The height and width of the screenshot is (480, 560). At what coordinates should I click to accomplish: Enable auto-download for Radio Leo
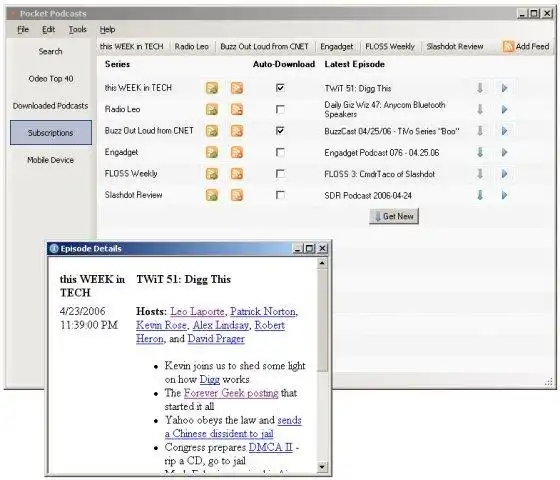click(x=280, y=109)
